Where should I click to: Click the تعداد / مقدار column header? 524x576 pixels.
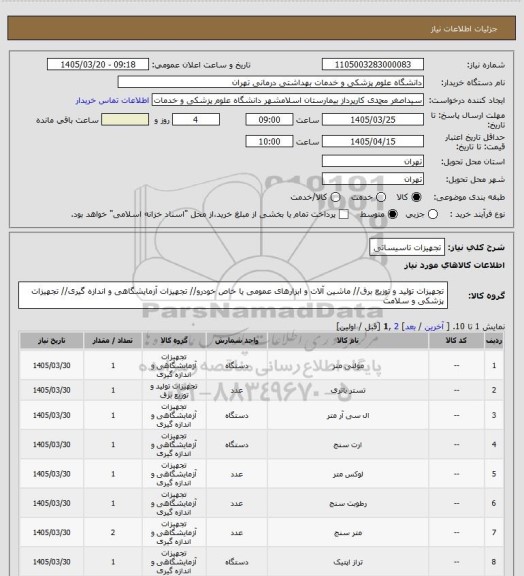point(113,341)
